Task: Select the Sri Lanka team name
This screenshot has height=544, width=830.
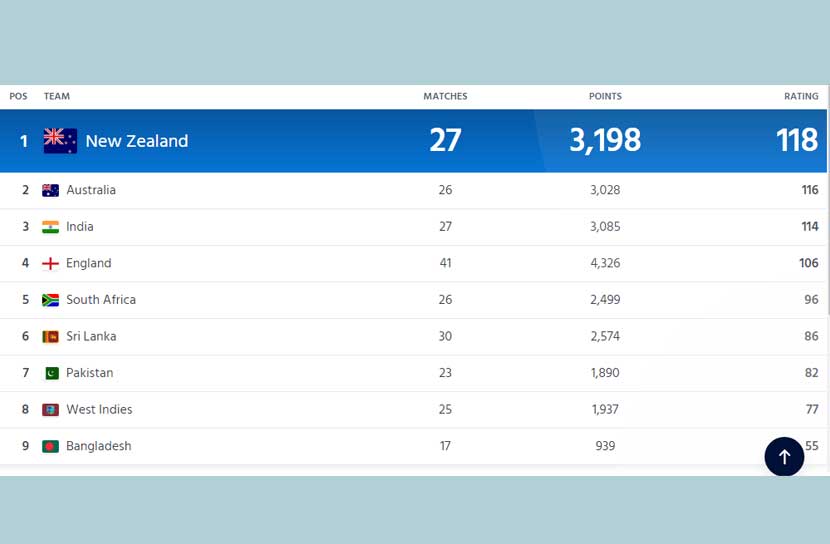Action: pyautogui.click(x=91, y=336)
